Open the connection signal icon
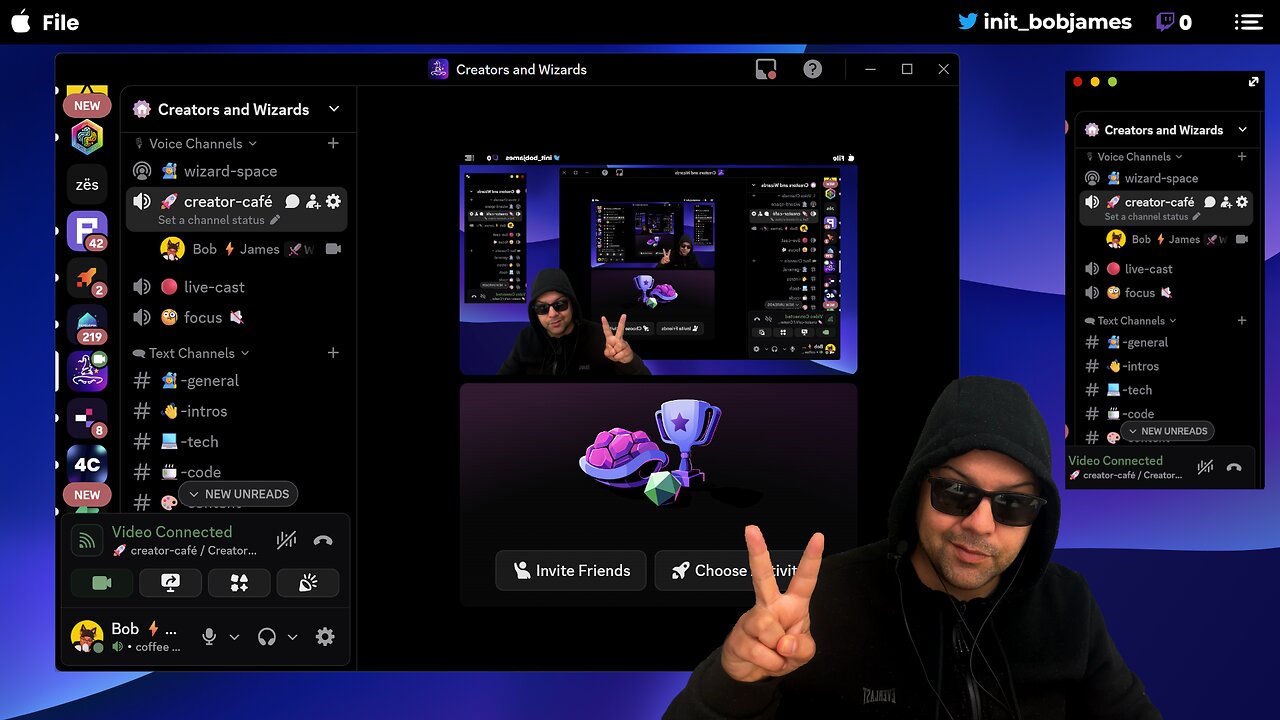The width and height of the screenshot is (1280, 720). pos(88,541)
